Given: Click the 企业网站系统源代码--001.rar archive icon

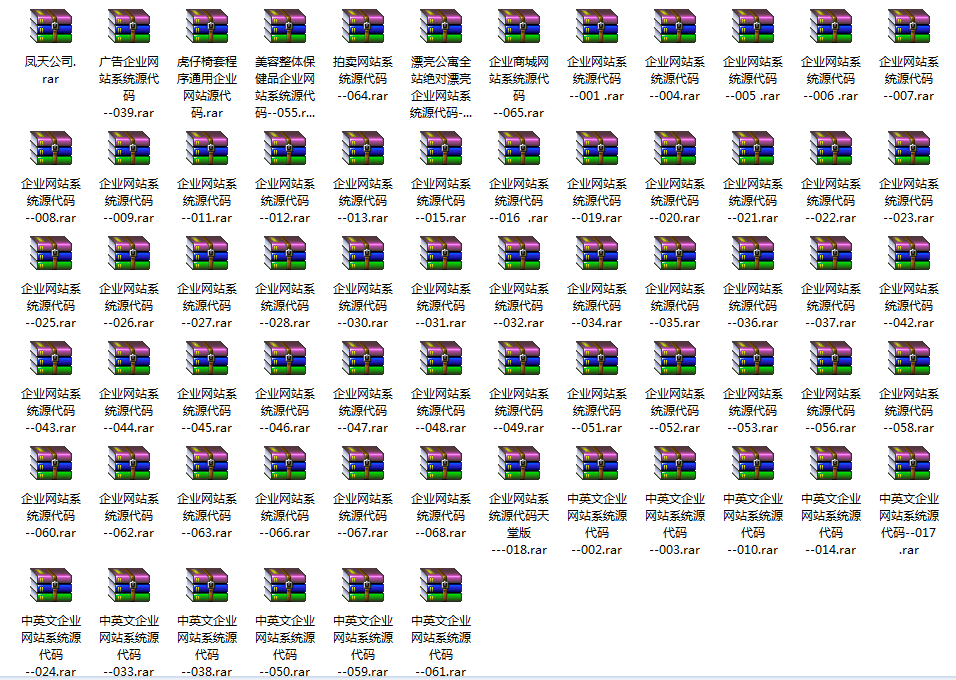Looking at the screenshot, I should pyautogui.click(x=597, y=27).
